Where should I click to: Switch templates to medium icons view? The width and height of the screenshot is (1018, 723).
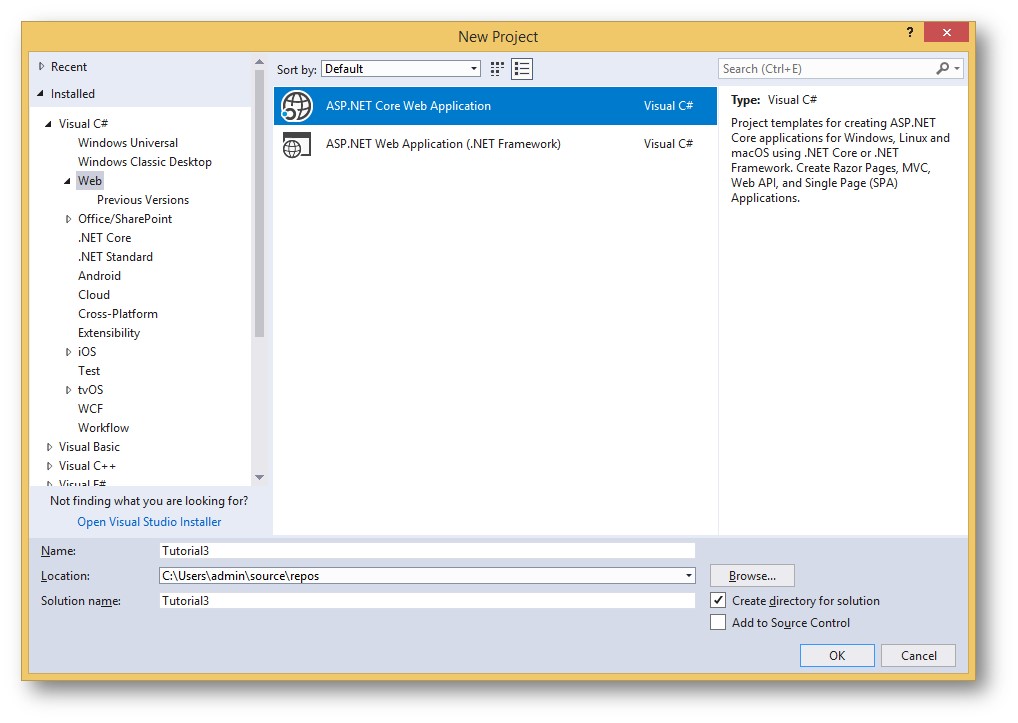(495, 68)
